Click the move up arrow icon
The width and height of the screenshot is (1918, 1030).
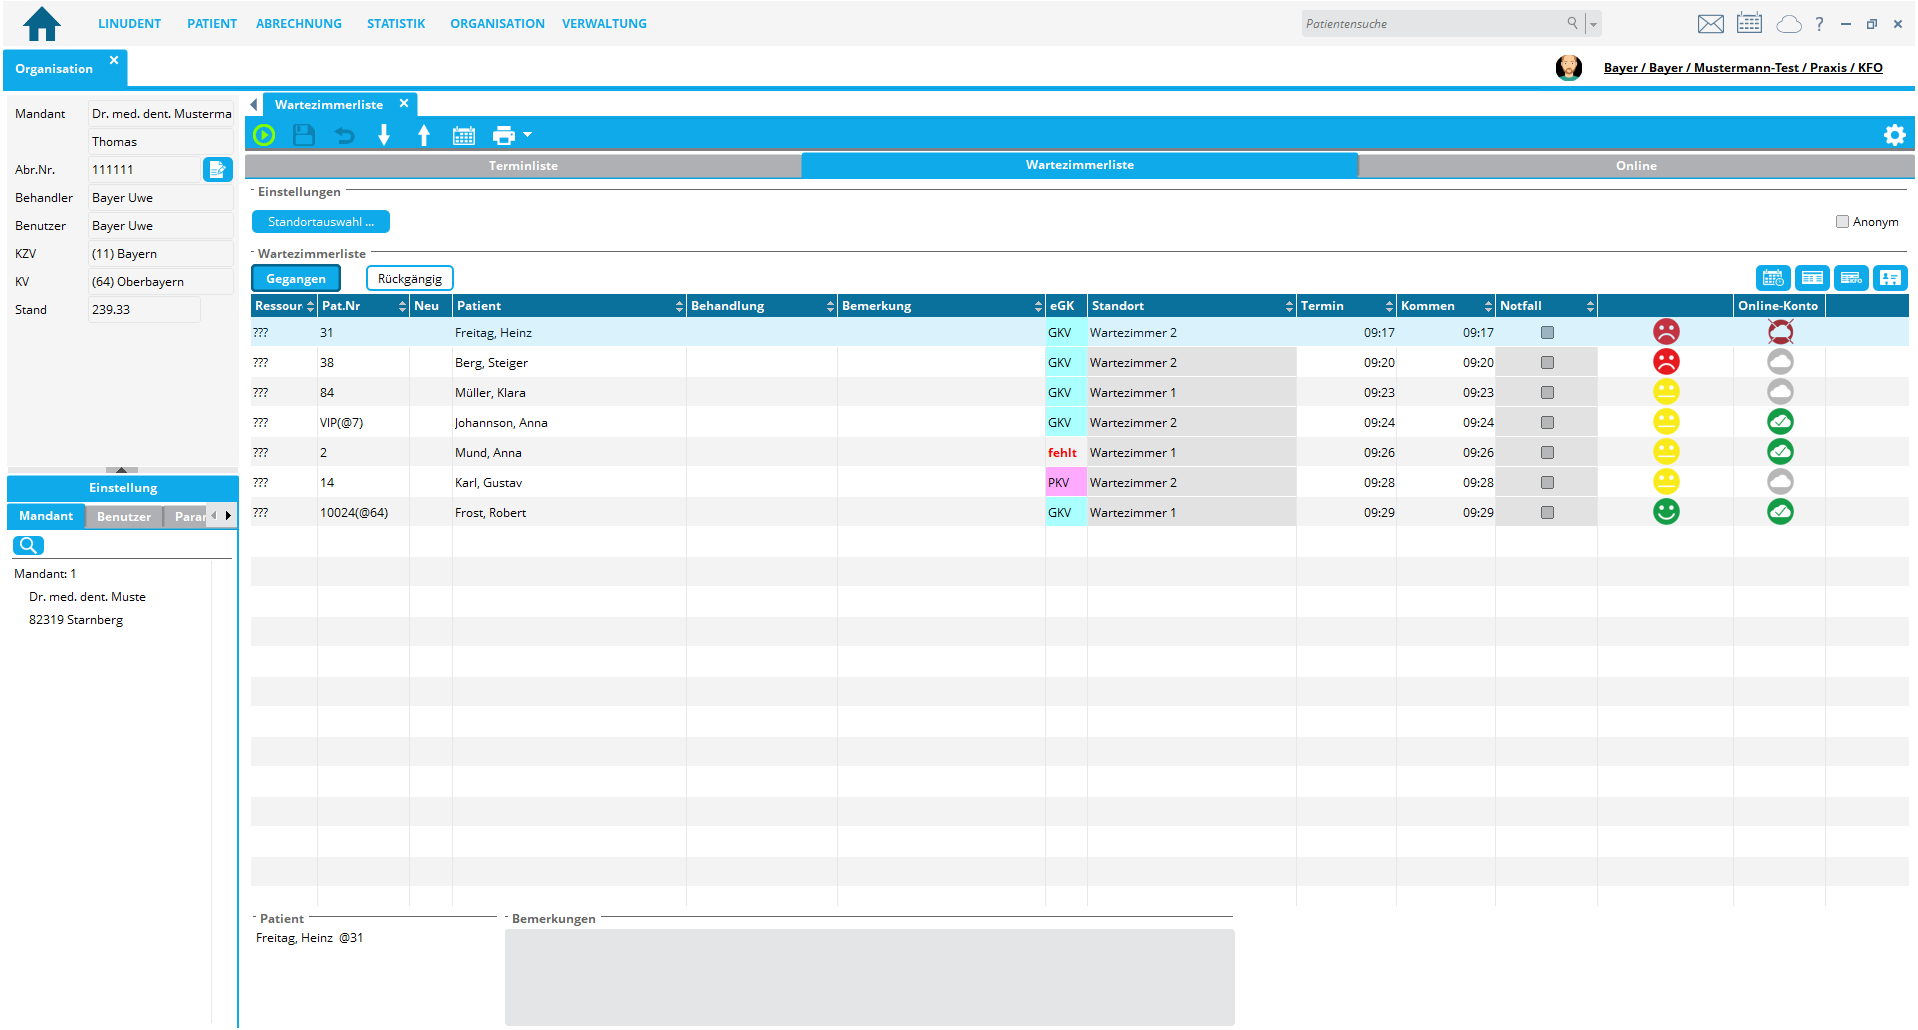424,135
